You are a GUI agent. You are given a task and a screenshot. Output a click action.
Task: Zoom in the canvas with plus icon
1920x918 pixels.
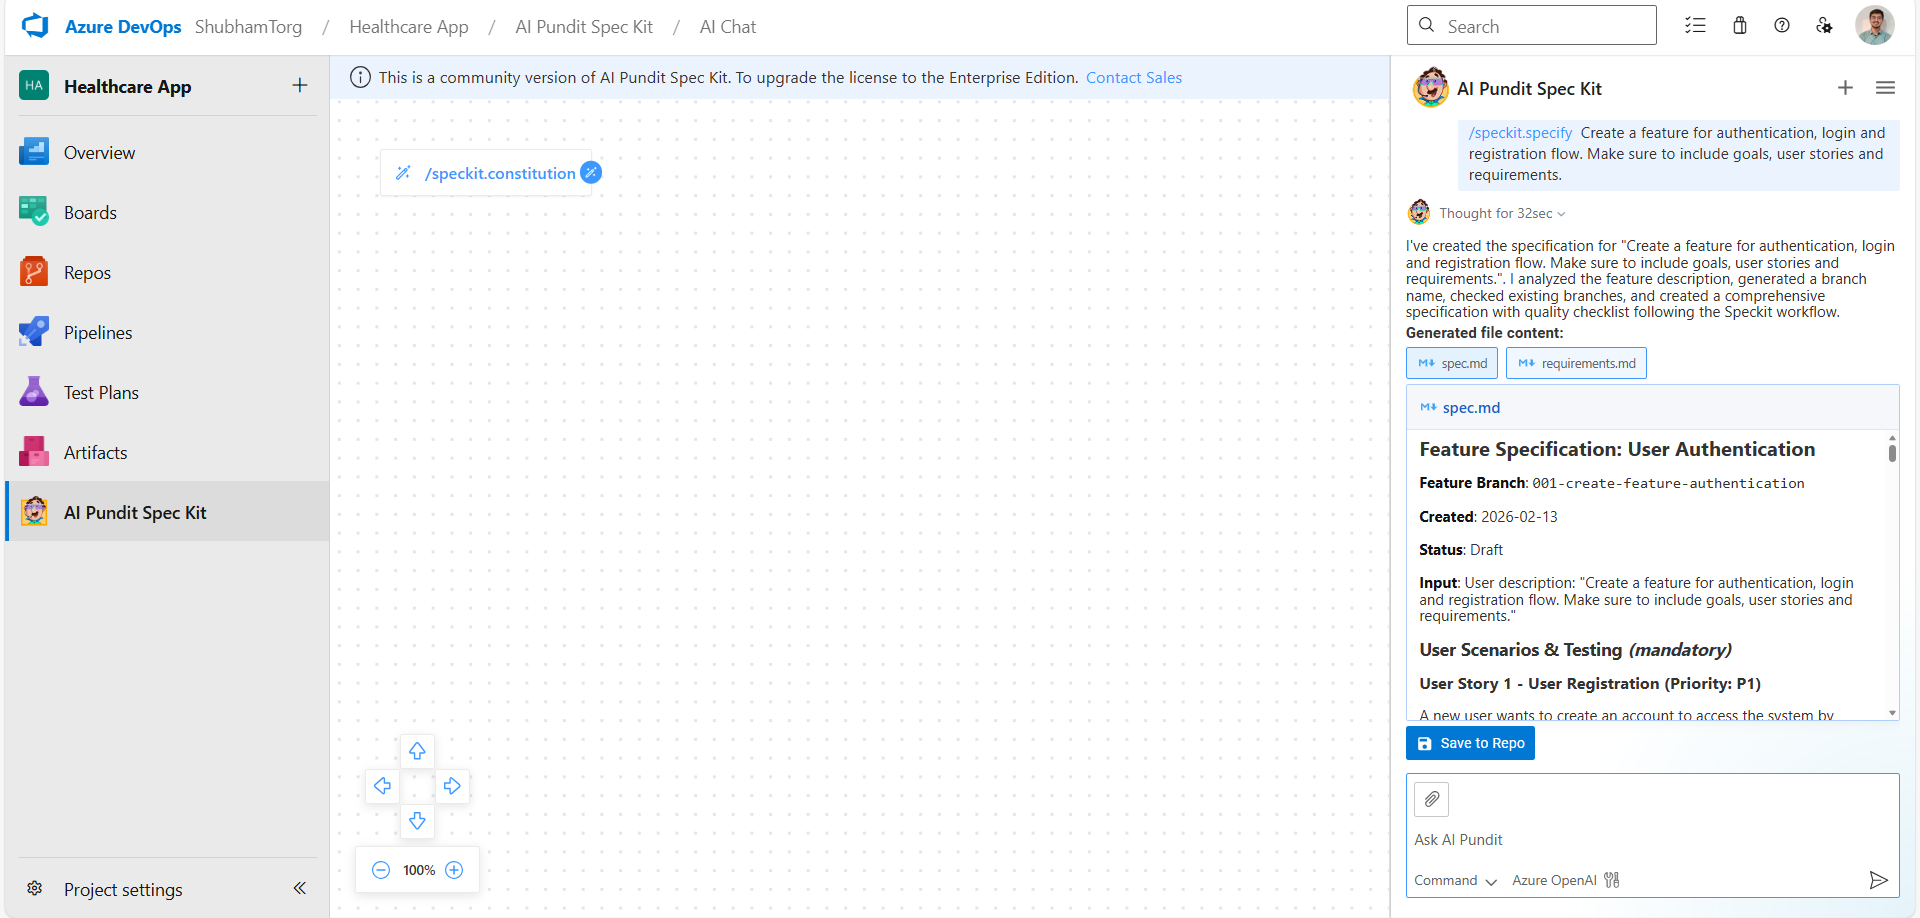click(454, 870)
